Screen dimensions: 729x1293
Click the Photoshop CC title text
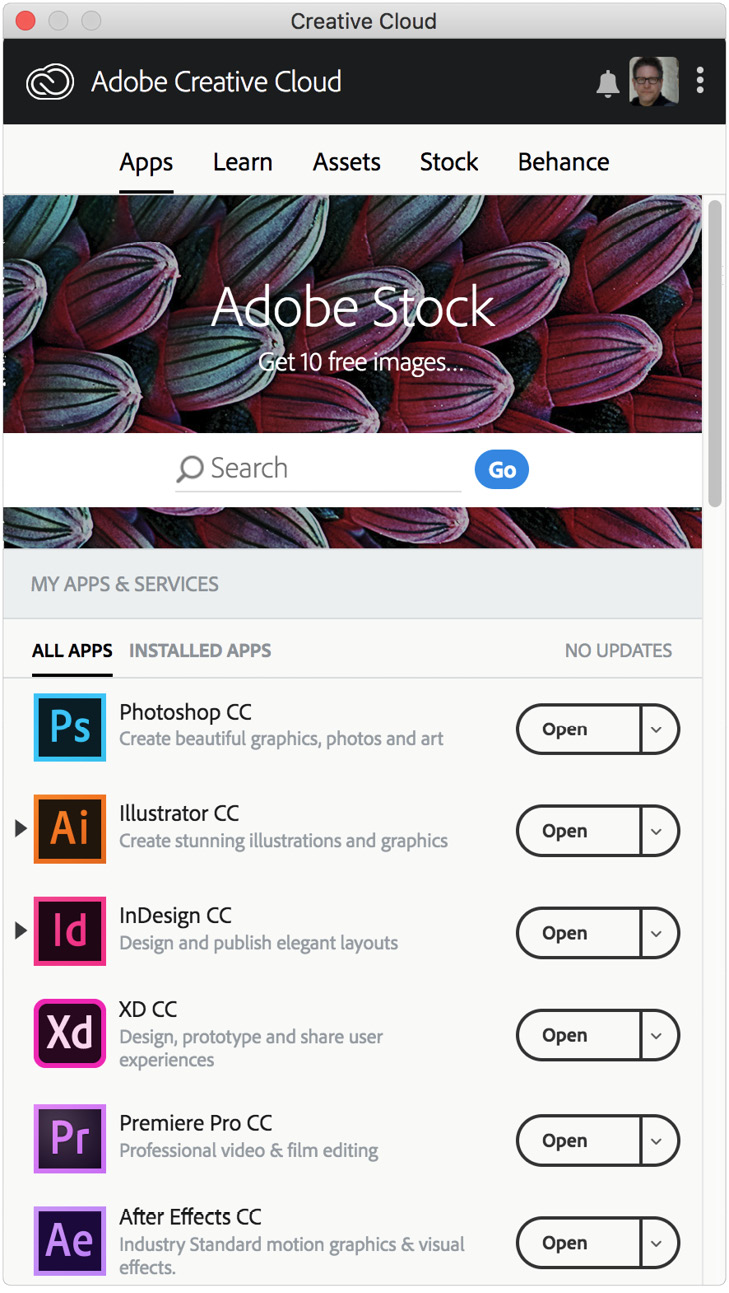coord(185,713)
